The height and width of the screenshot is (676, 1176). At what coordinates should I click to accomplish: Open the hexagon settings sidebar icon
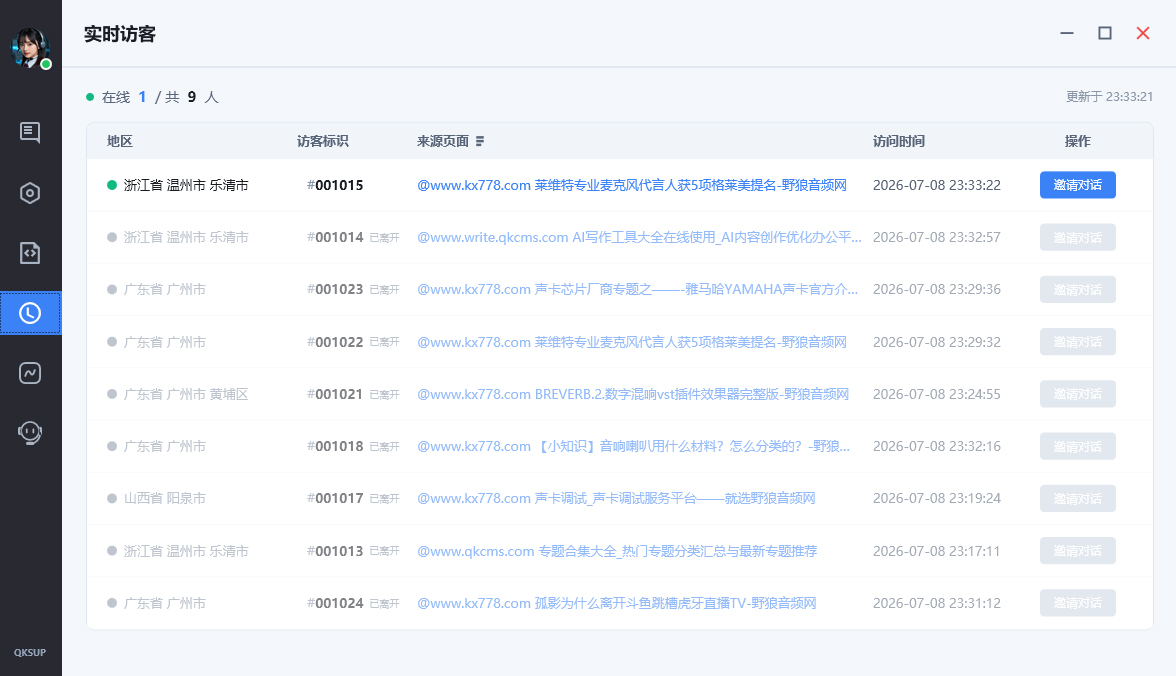(30, 193)
